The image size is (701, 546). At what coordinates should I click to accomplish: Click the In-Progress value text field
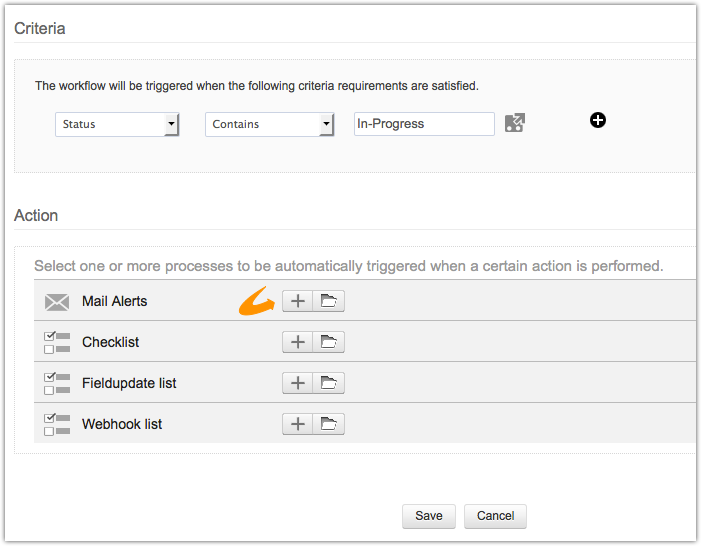click(424, 124)
